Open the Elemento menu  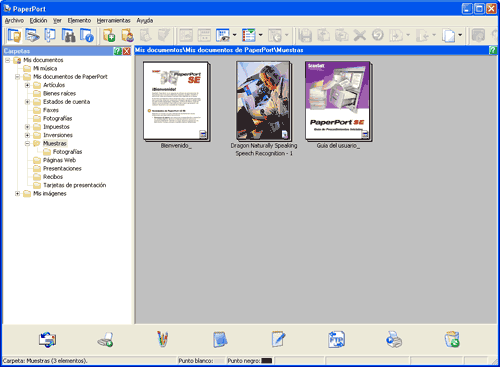pyautogui.click(x=79, y=21)
